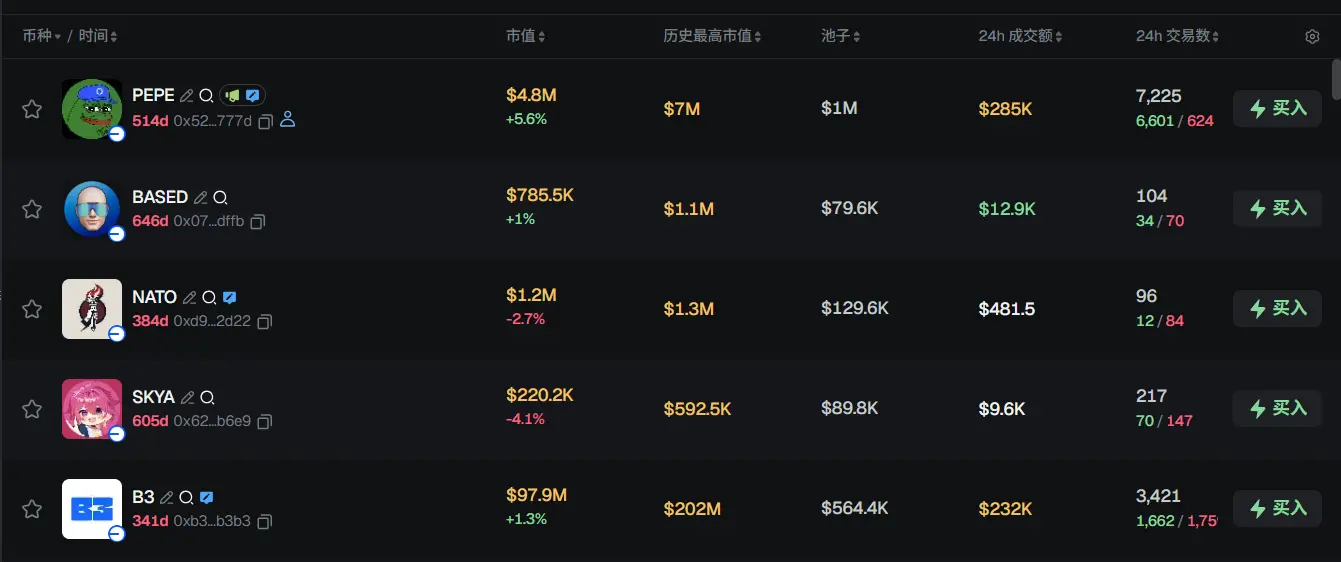
Task: Buy SKYA with the 买入 button
Action: coord(1277,409)
